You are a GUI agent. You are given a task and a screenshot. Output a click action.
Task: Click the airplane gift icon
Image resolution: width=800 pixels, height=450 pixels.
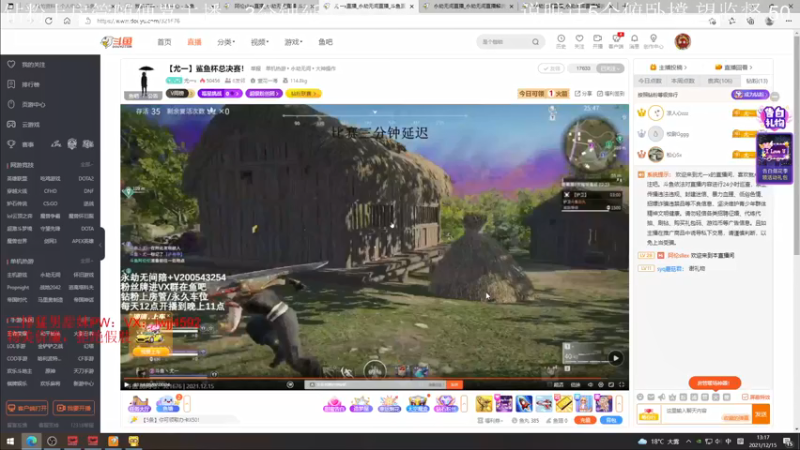coord(544,404)
